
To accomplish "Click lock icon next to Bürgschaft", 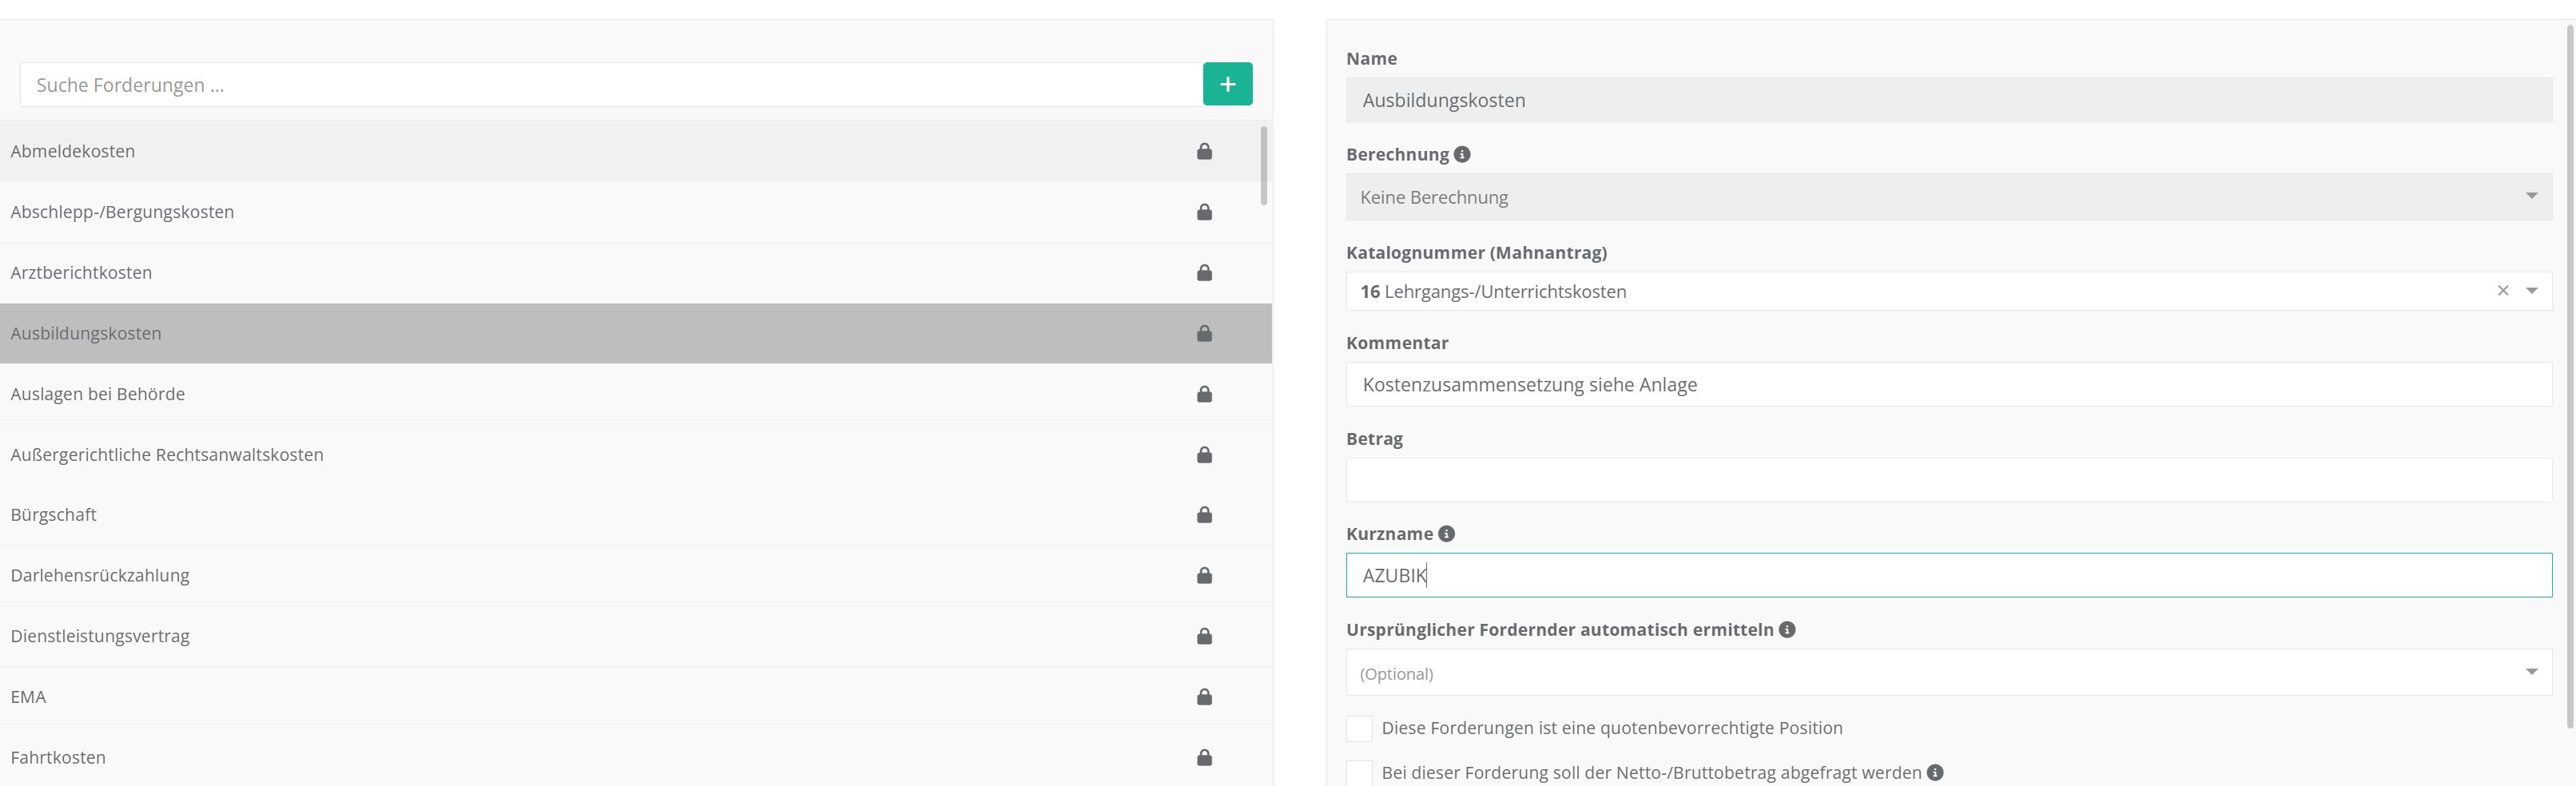I will coord(1204,515).
